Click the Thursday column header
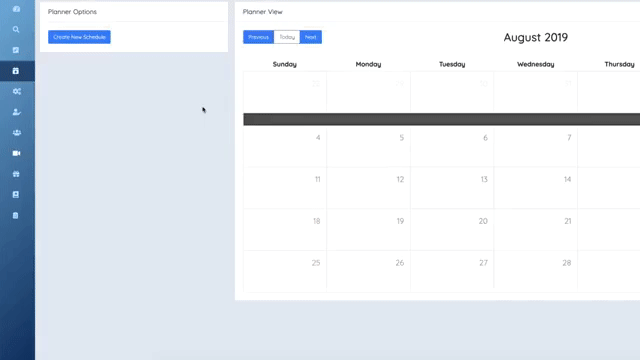Viewport: 640px width, 360px height. (619, 64)
